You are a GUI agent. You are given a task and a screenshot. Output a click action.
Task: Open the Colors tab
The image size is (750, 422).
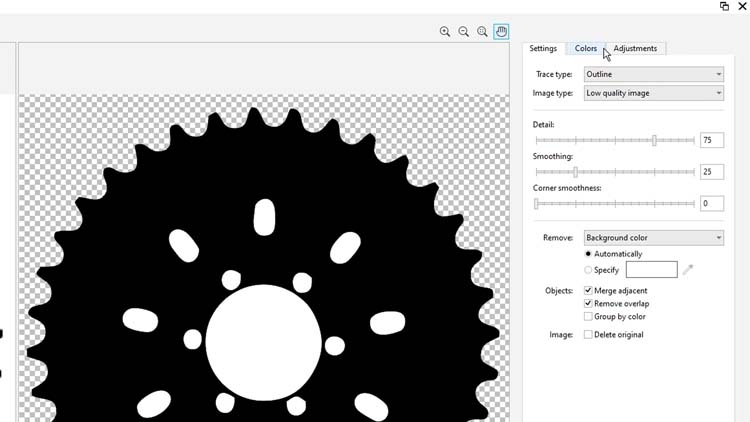[x=585, y=48]
